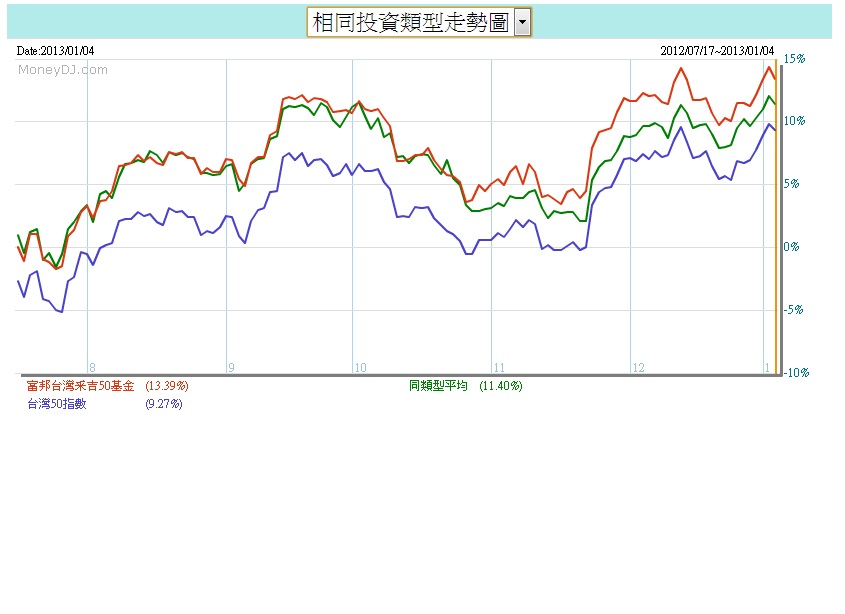Click the 10% y-axis label
The width and height of the screenshot is (845, 614).
pos(794,121)
